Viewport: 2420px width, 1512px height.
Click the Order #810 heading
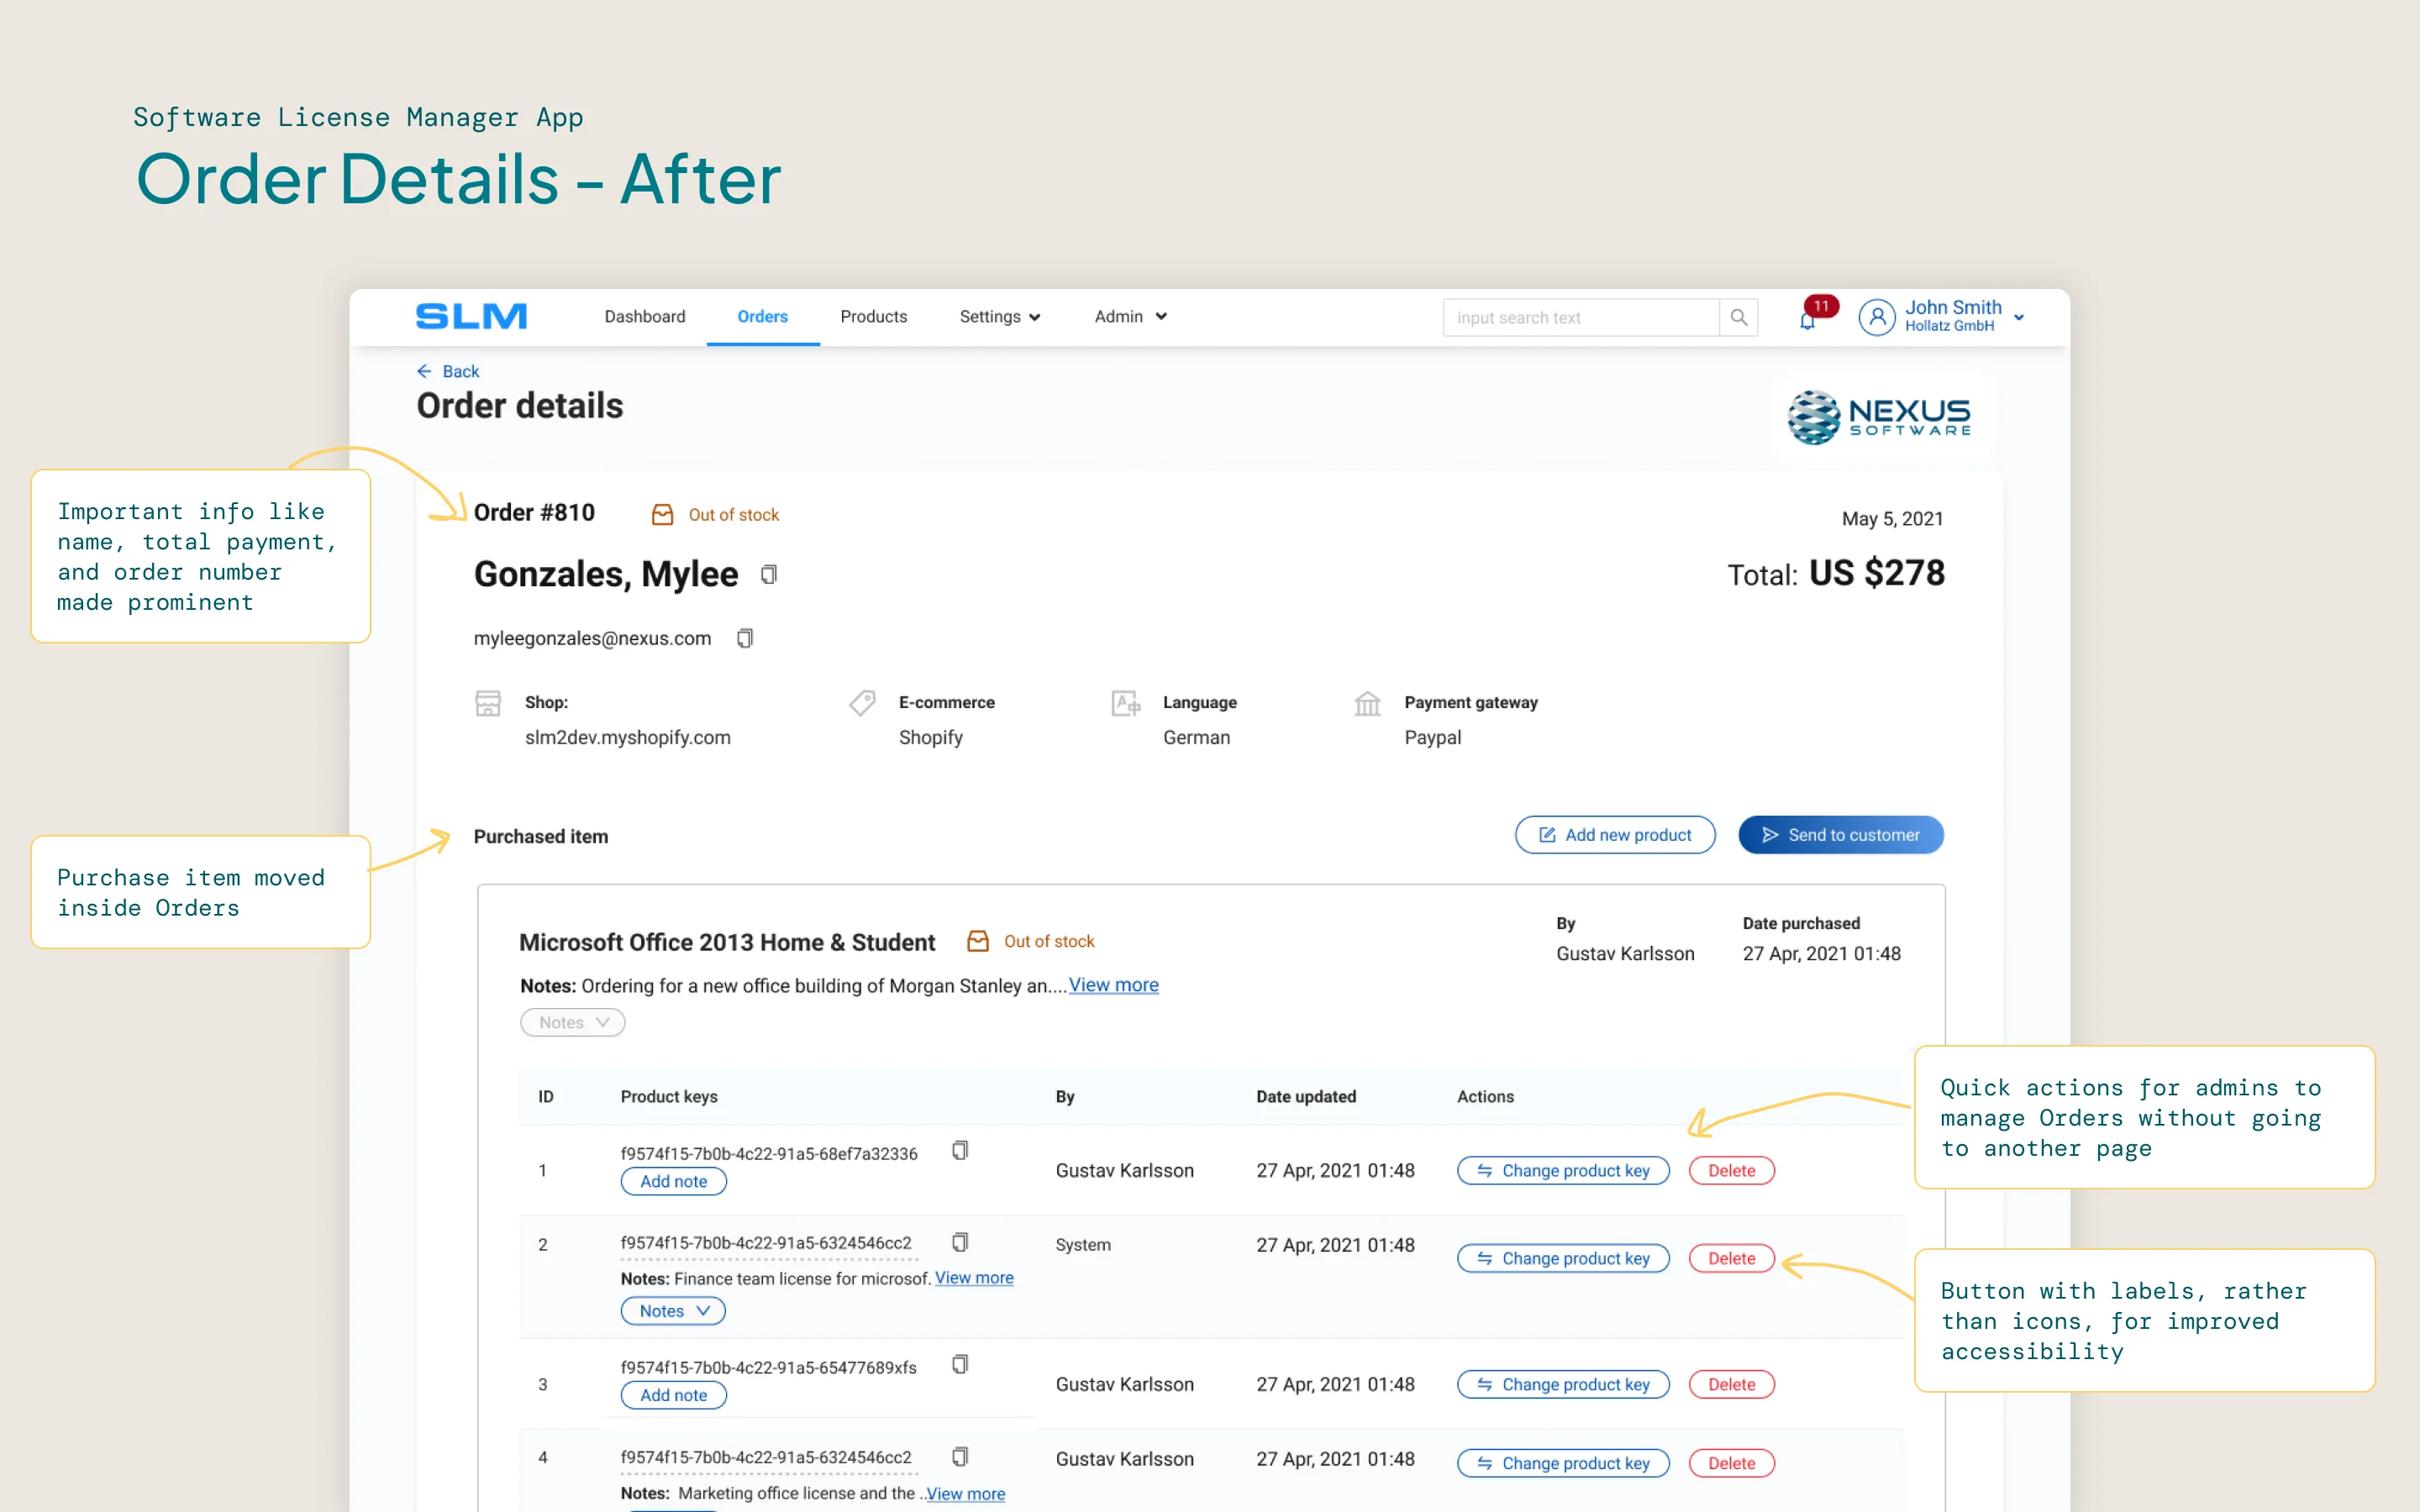pos(534,513)
